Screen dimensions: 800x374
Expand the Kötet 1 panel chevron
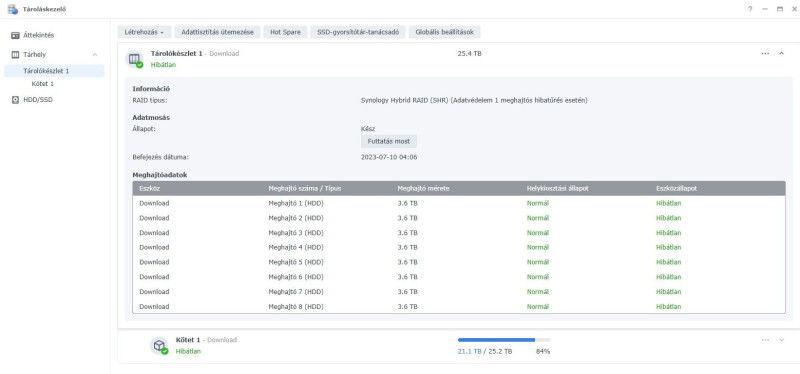tap(781, 340)
